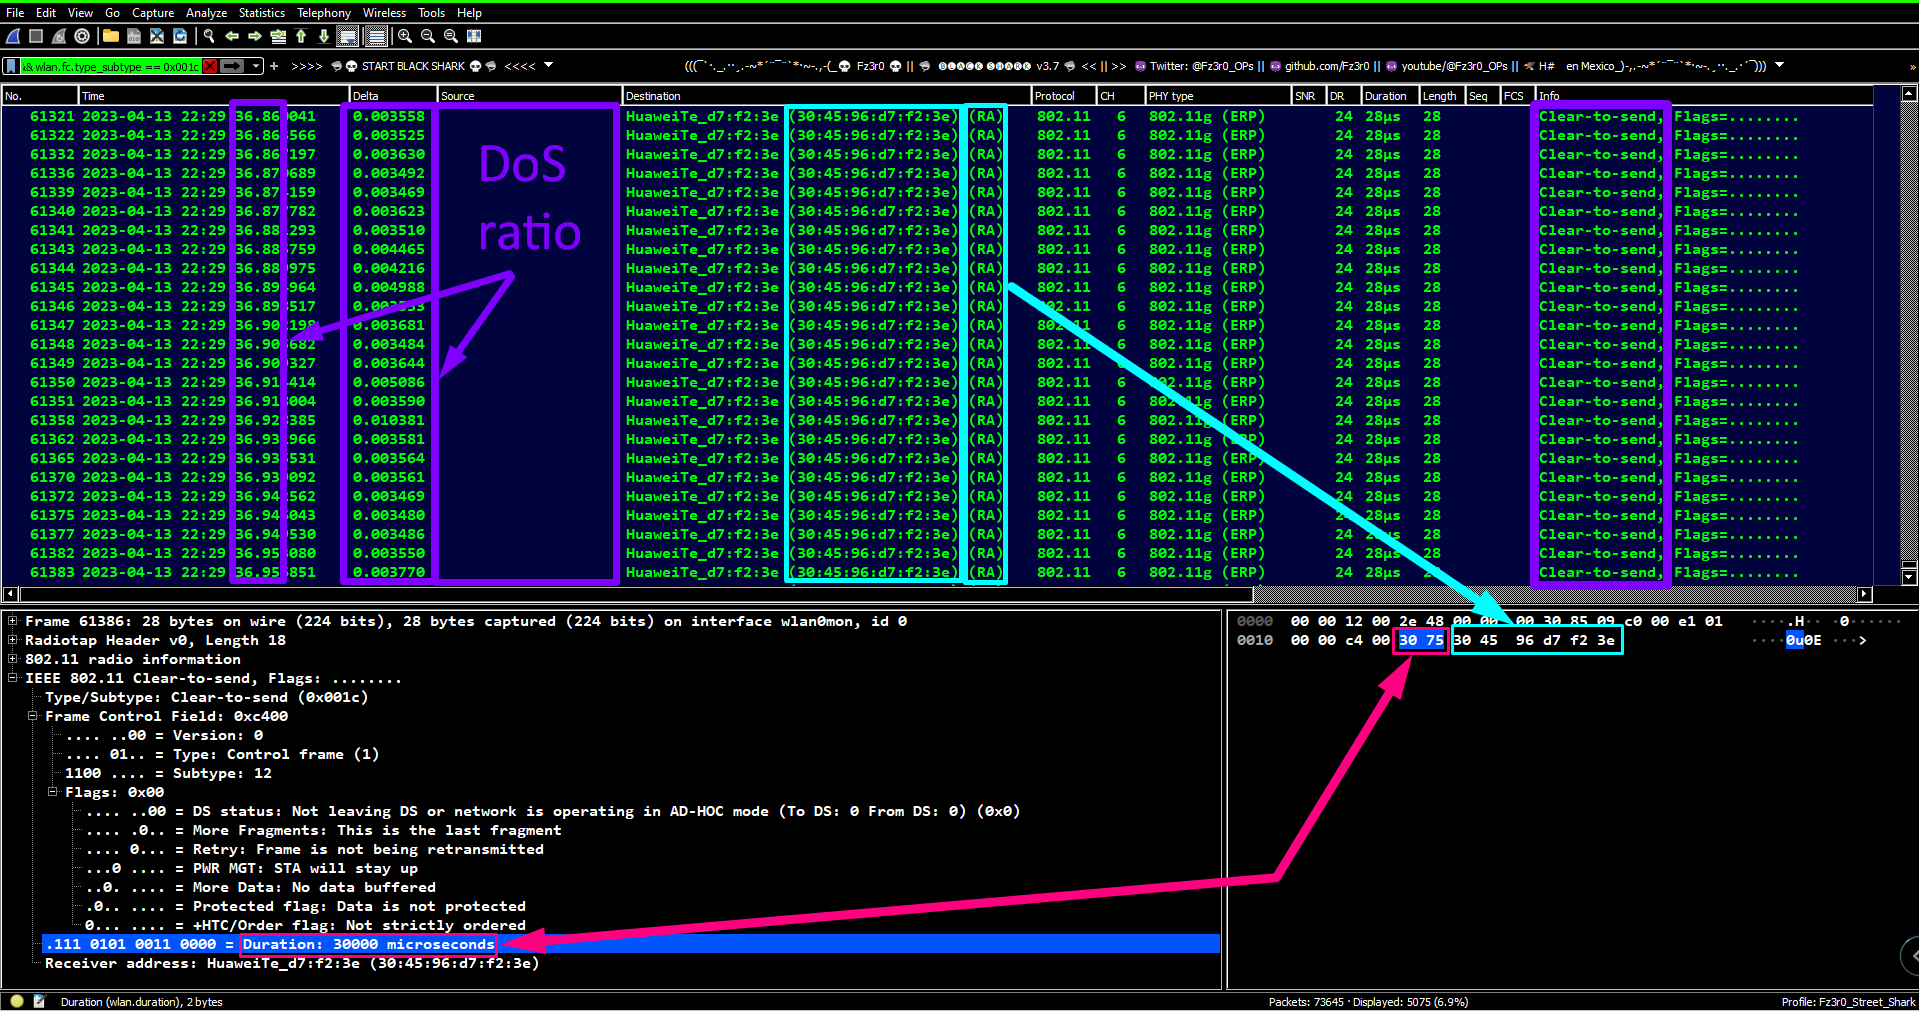Image resolution: width=1919 pixels, height=1011 pixels.
Task: Restart the current capture
Action: point(57,36)
